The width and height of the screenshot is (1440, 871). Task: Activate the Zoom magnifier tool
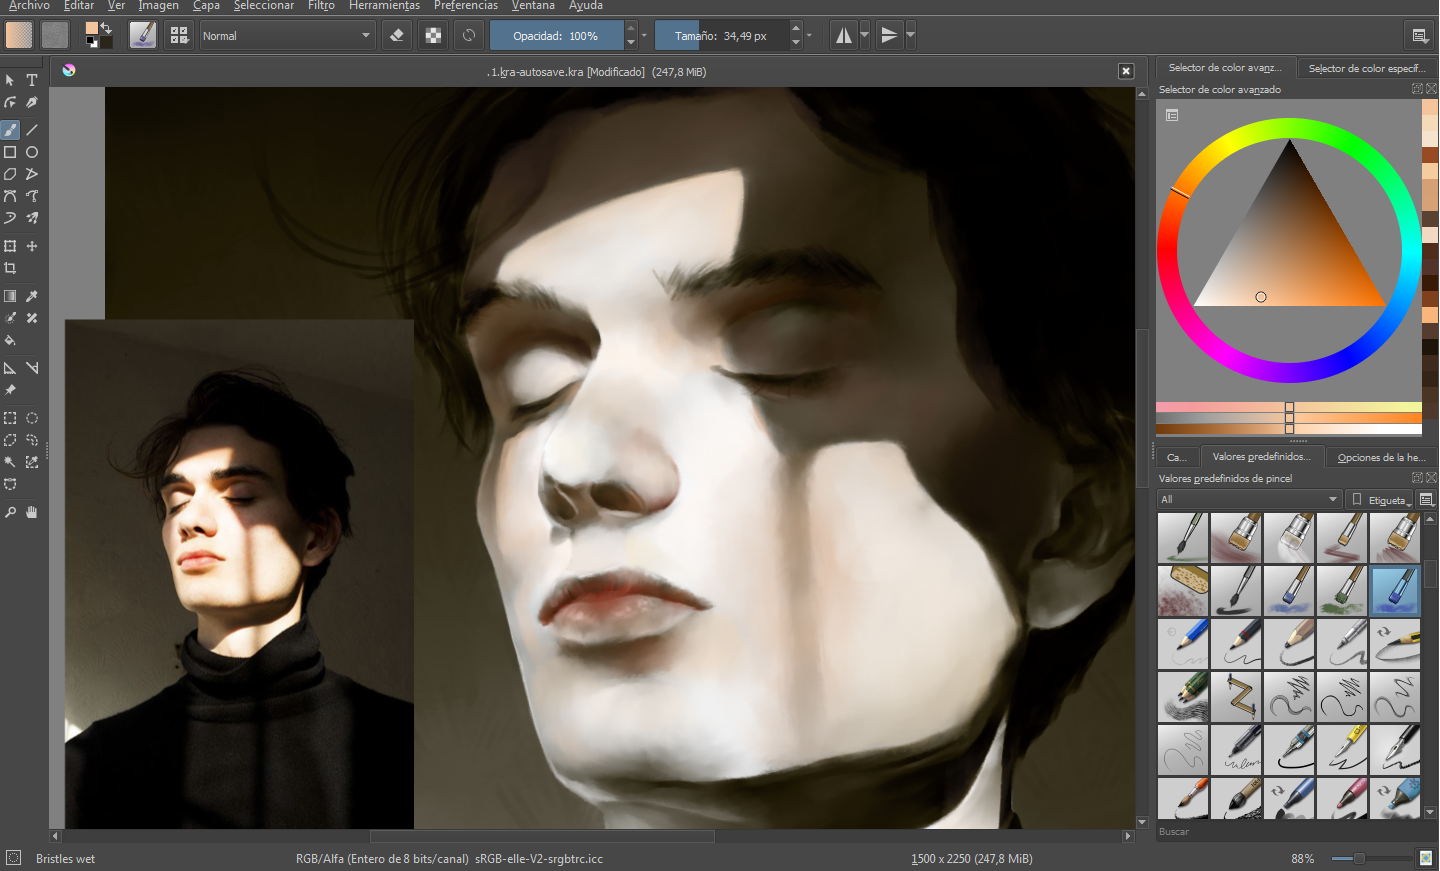(x=10, y=512)
